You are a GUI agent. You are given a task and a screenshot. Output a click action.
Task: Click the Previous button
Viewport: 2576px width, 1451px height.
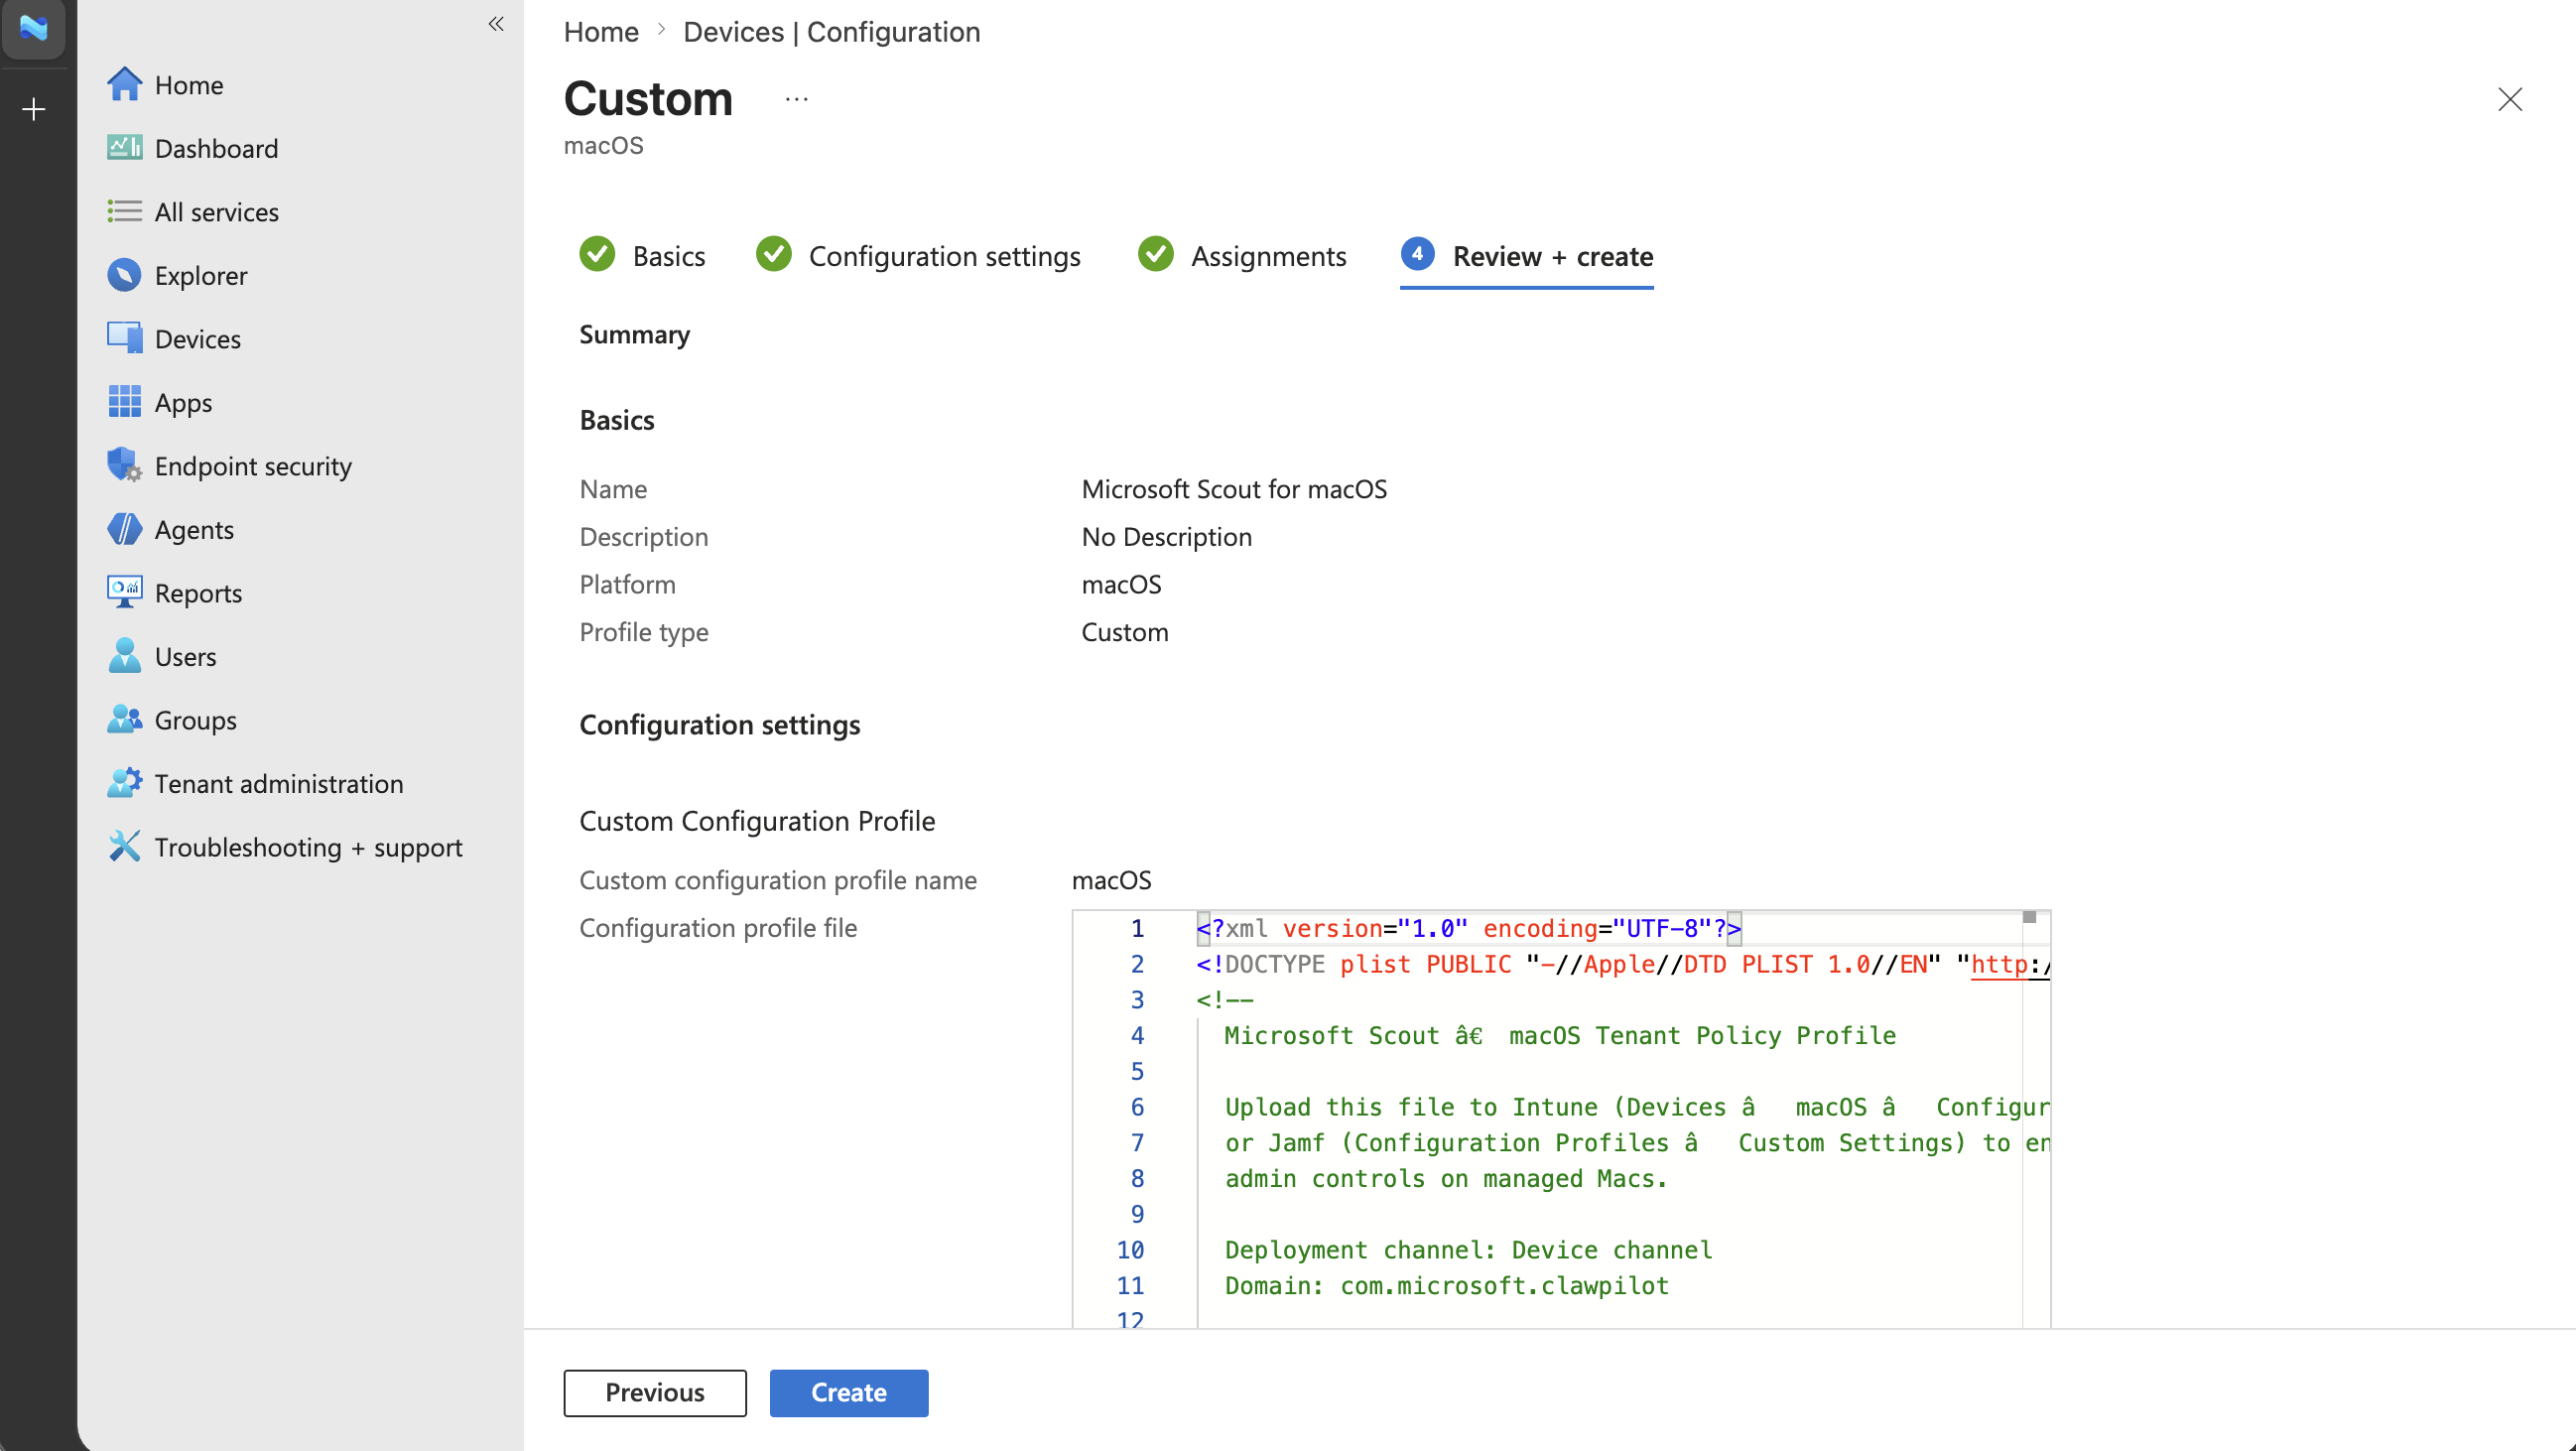[x=654, y=1392]
